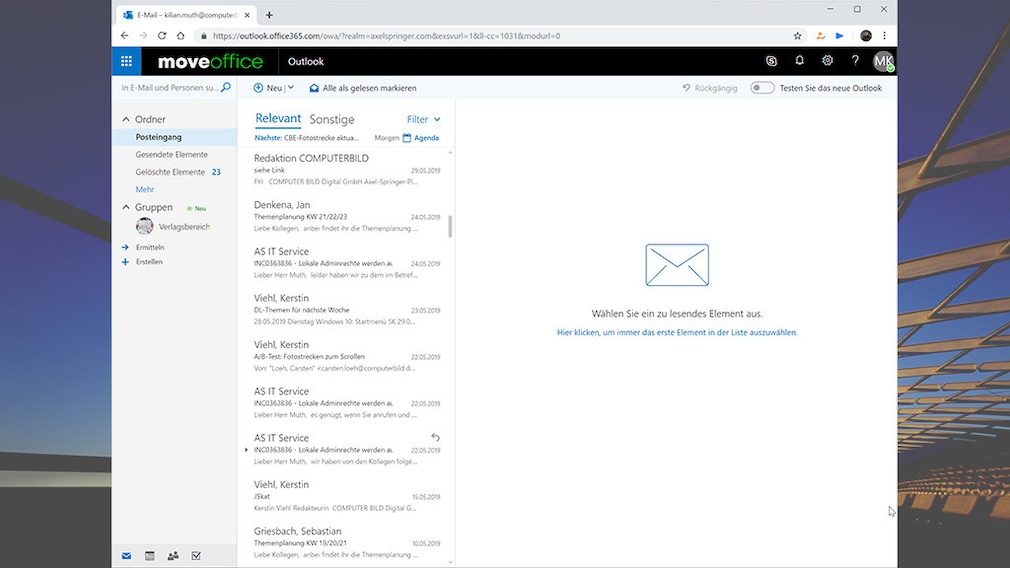The width and height of the screenshot is (1010, 568).
Task: Open Outlook settings gear
Action: (827, 61)
